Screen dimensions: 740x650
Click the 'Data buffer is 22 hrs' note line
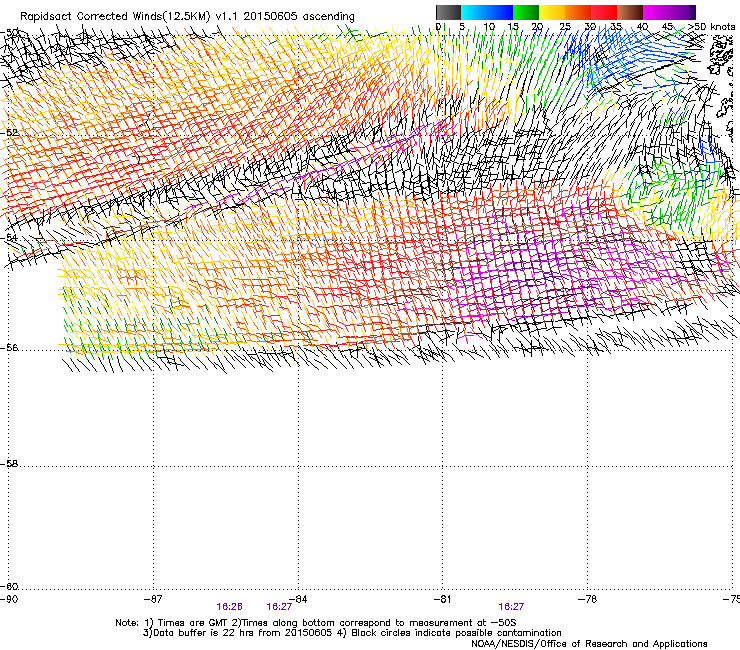click(352, 633)
